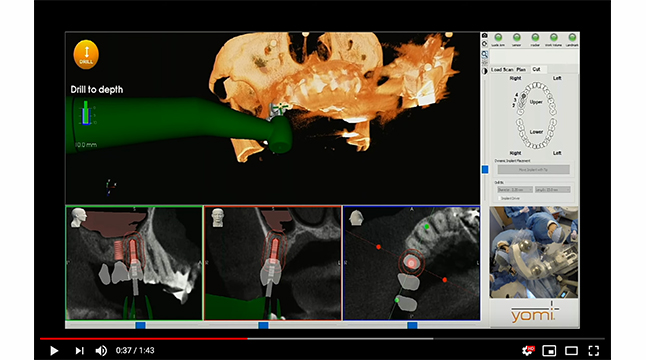
Task: Click the green Tracker status indicator
Action: tap(535, 37)
